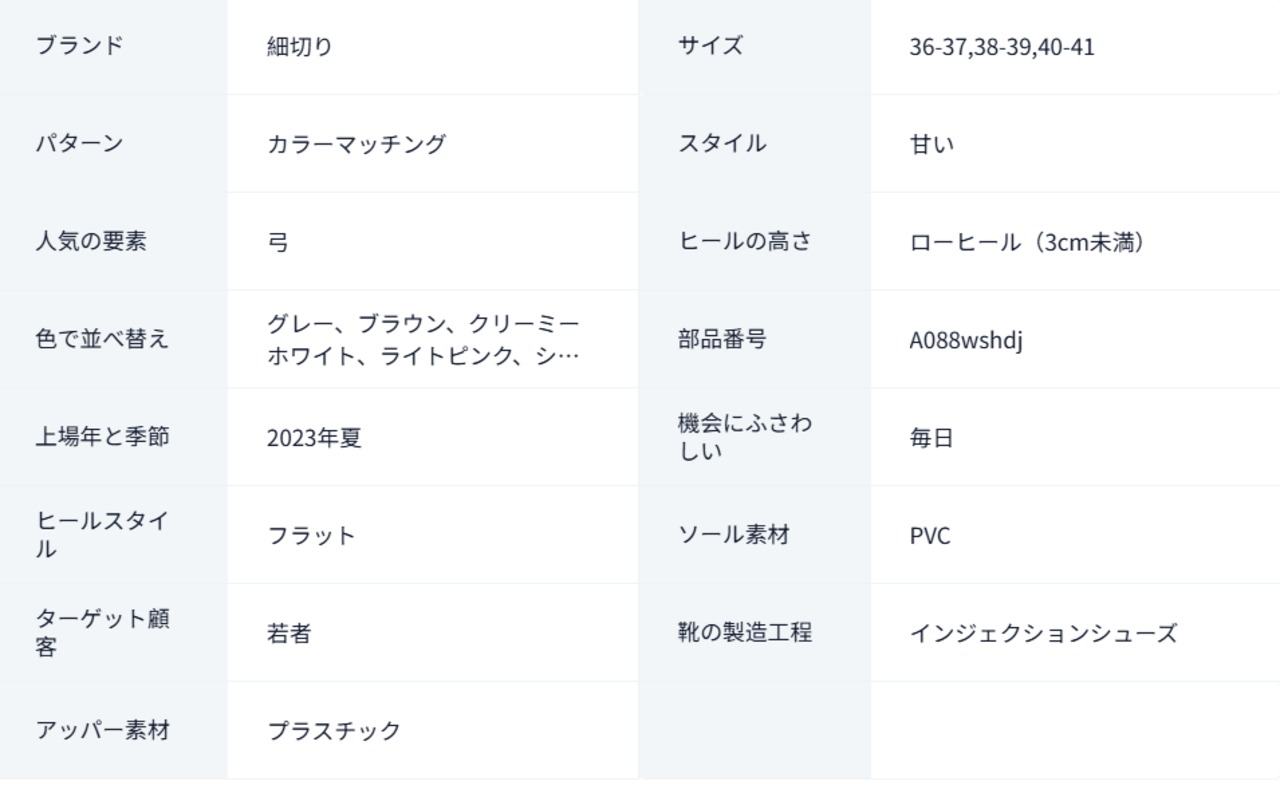Click the ヒールスタイル value フラット
The image size is (1280, 785).
[311, 536]
